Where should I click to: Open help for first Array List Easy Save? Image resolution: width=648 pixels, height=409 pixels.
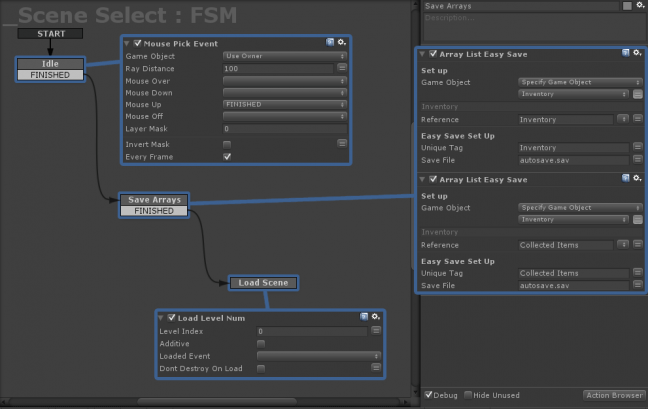626,53
